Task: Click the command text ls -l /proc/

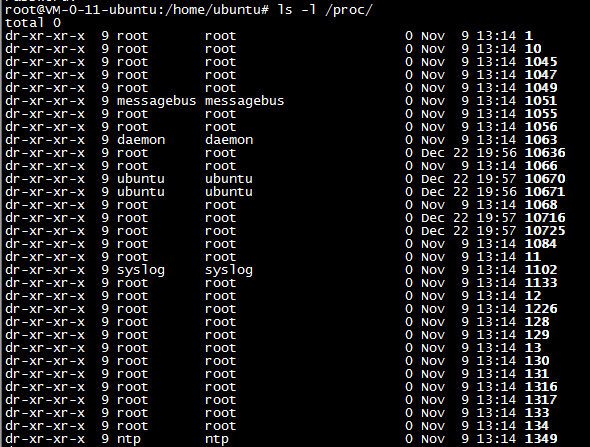Action: pos(325,10)
